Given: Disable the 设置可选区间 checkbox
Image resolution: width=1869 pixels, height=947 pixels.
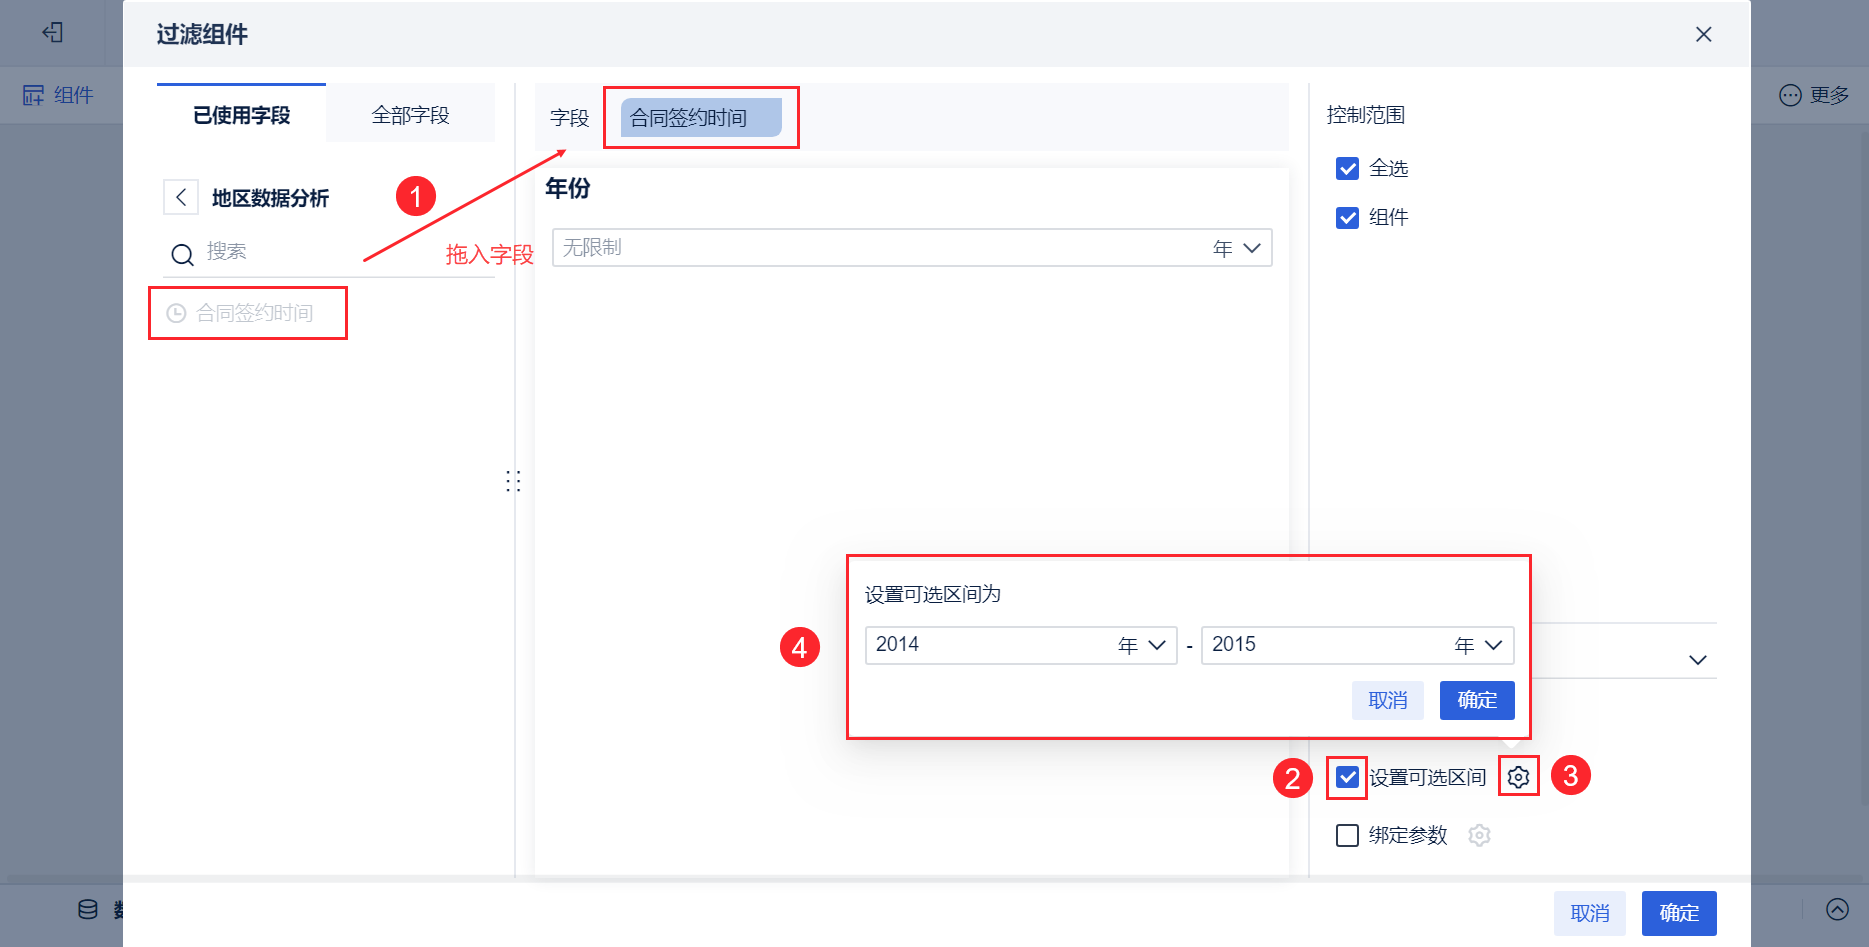Looking at the screenshot, I should (1347, 777).
